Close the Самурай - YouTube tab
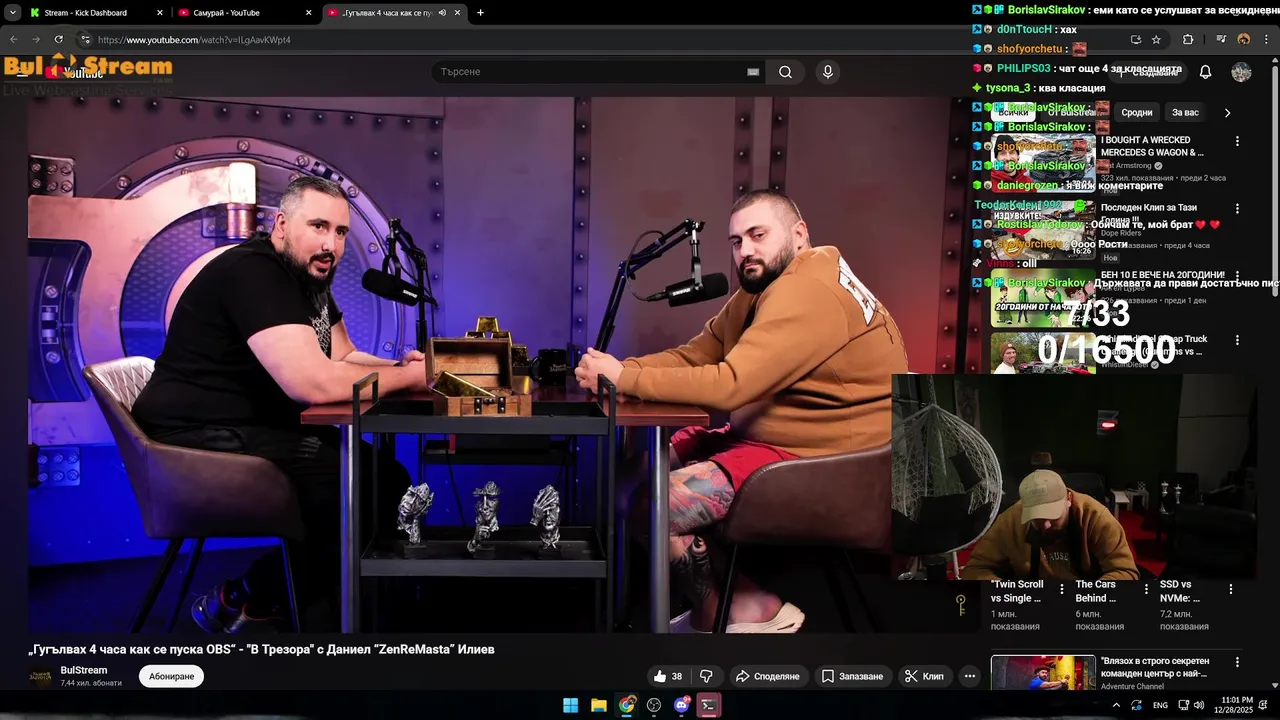Viewport: 1280px width, 720px height. [308, 13]
